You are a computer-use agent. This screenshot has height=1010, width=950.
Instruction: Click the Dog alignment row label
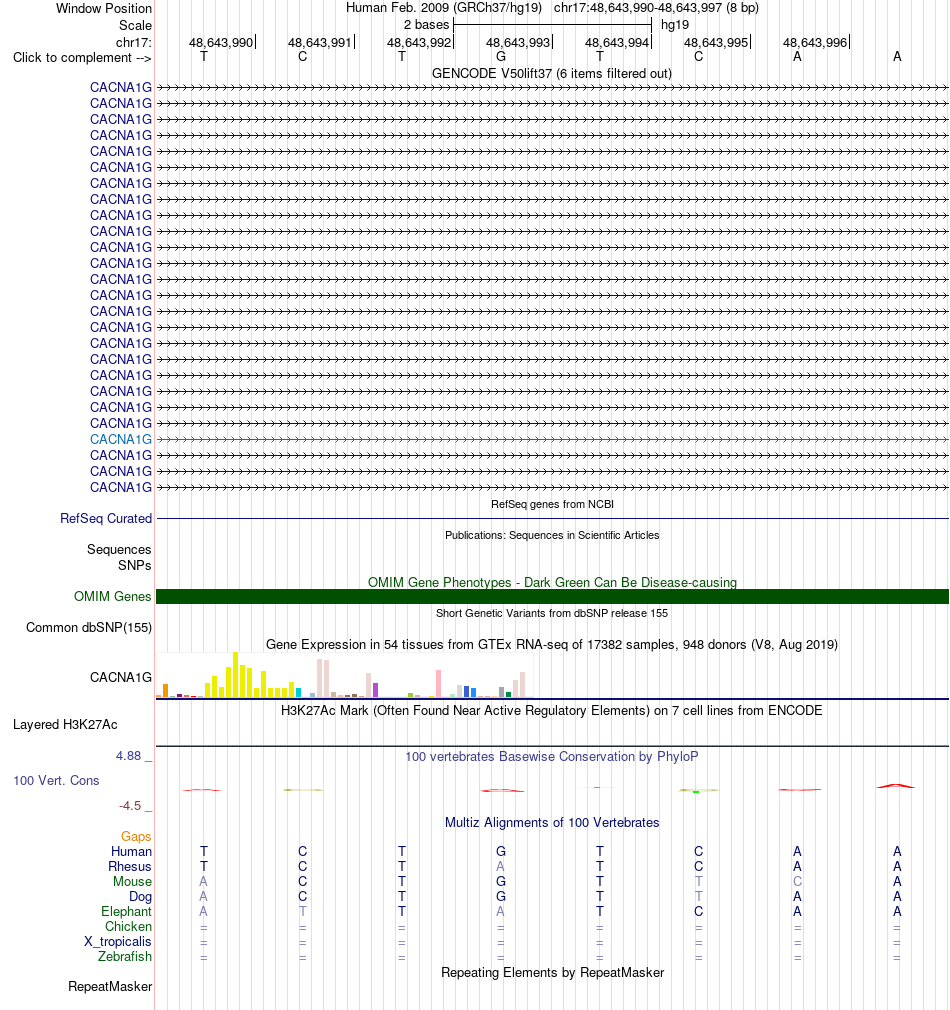(140, 897)
